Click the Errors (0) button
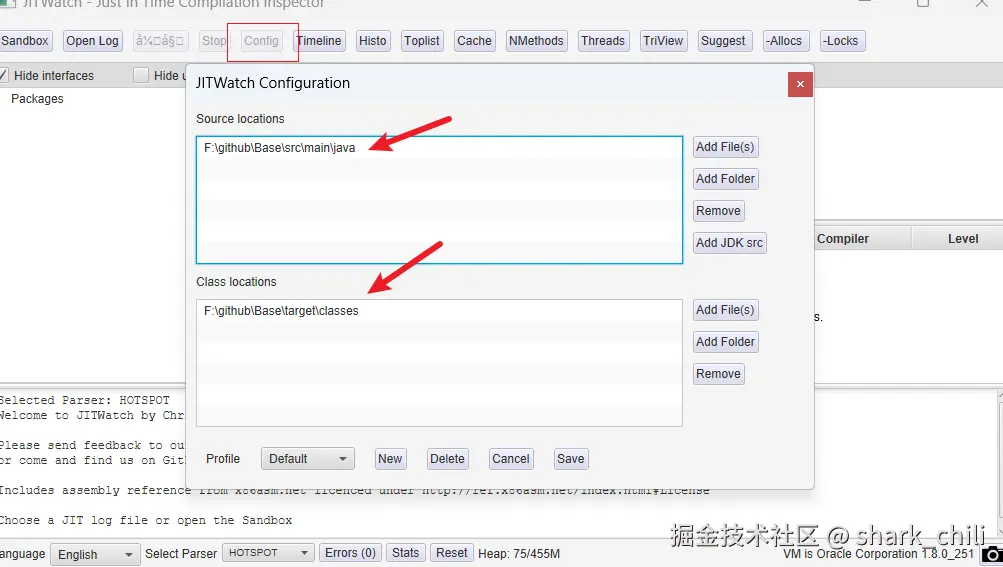 click(x=351, y=553)
